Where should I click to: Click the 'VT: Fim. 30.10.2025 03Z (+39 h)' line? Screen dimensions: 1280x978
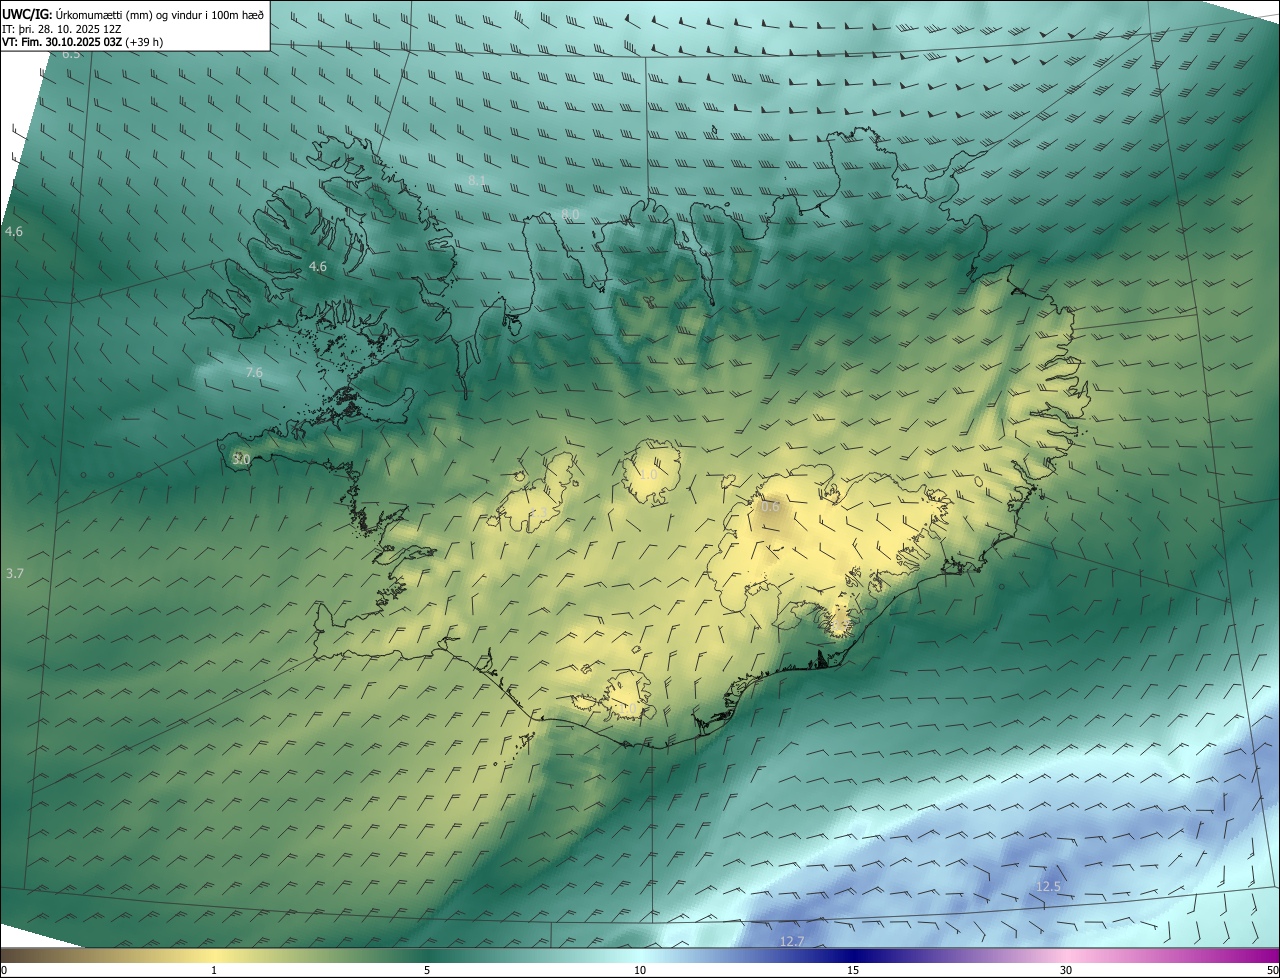[83, 42]
